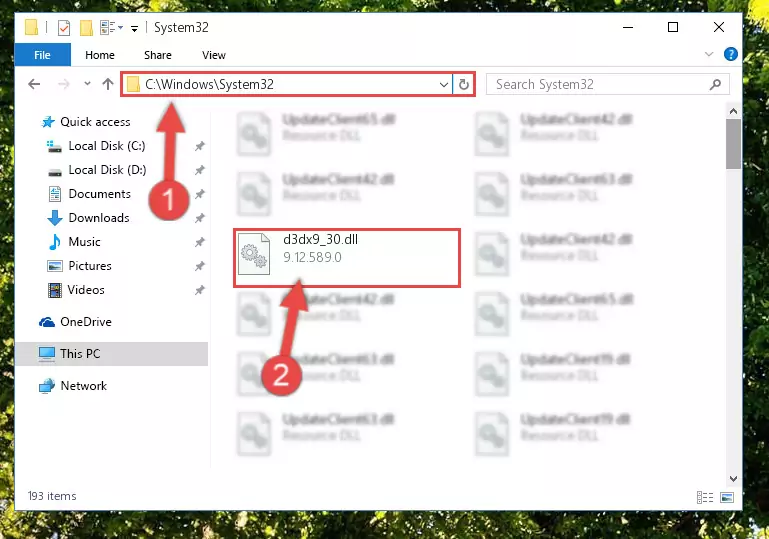Click the scrollbar up arrow
Screen dimensions: 769x539
point(733,111)
